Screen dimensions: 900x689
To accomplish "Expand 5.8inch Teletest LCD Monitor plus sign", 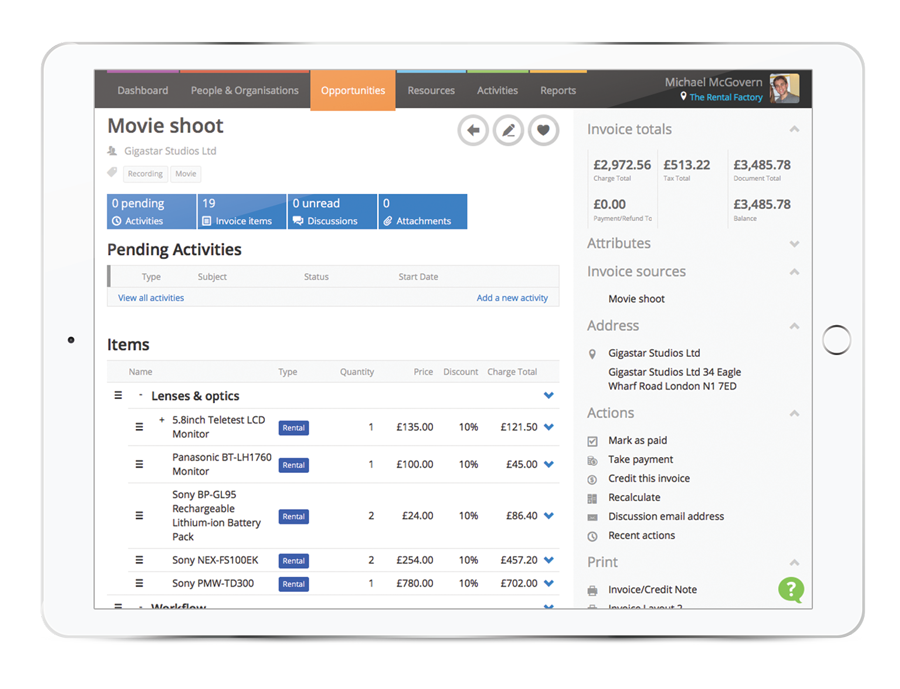I will coord(162,420).
